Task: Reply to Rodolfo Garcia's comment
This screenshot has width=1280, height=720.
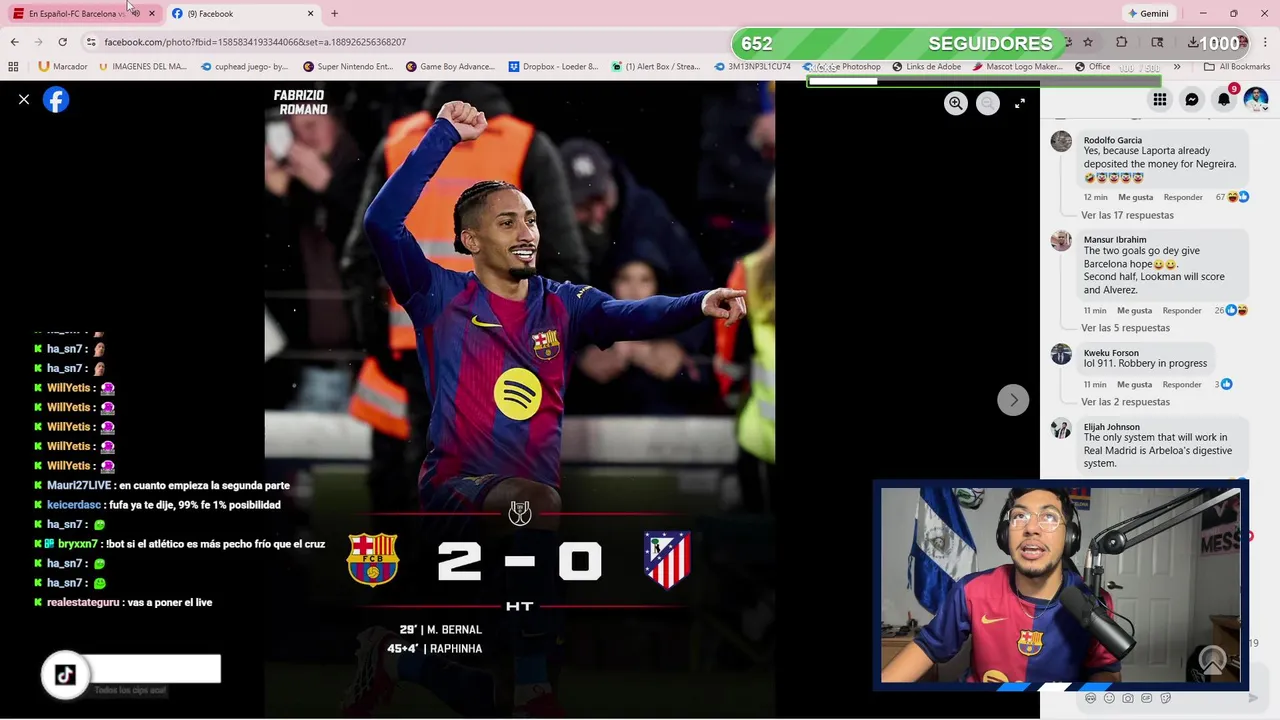Action: [1182, 197]
